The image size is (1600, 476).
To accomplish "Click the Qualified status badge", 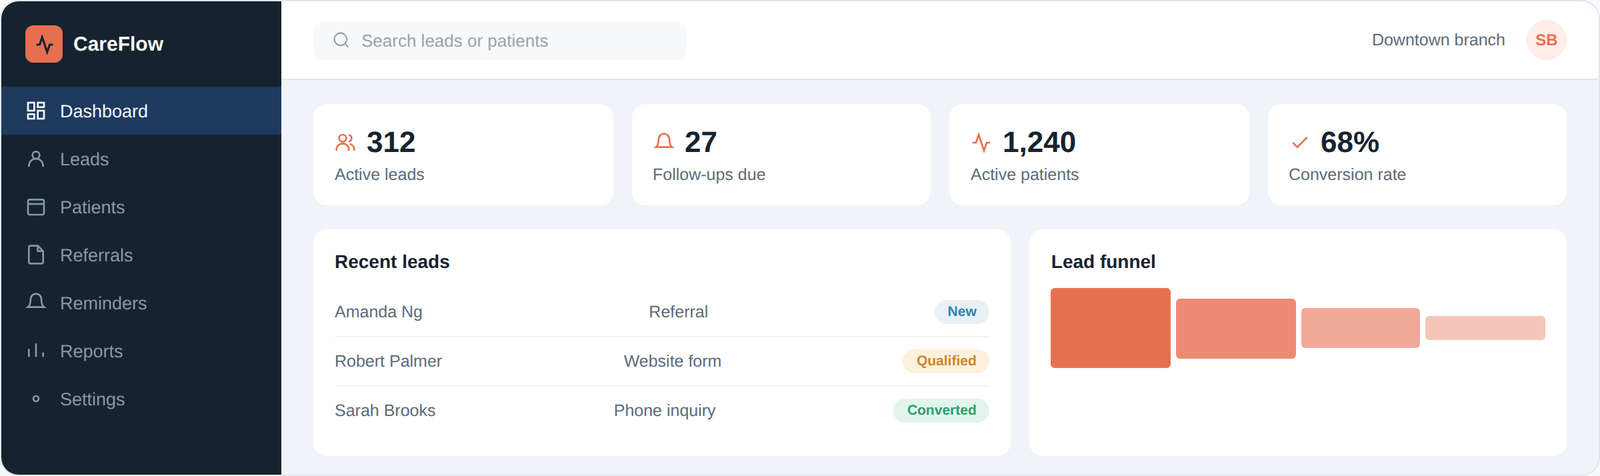I will [x=946, y=361].
